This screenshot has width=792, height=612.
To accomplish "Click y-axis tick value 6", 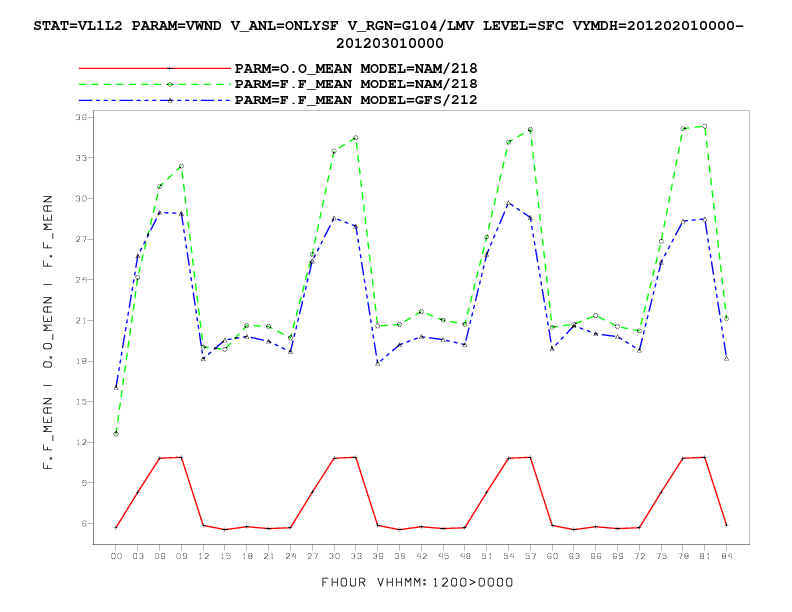I will pos(84,524).
